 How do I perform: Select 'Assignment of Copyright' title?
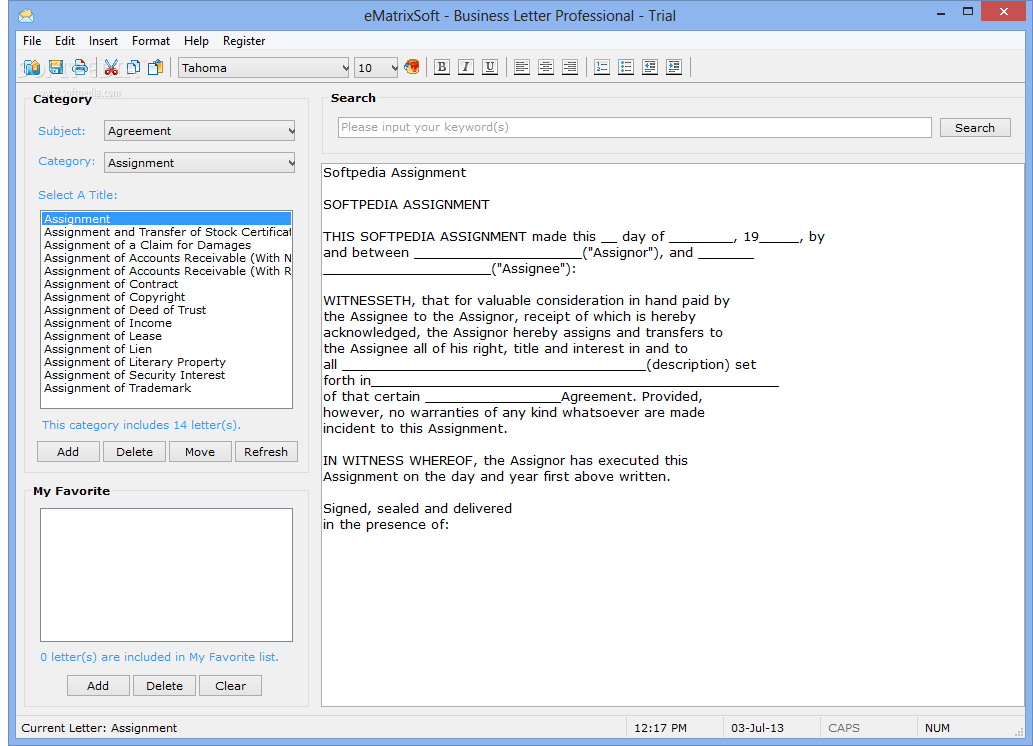click(x=167, y=297)
